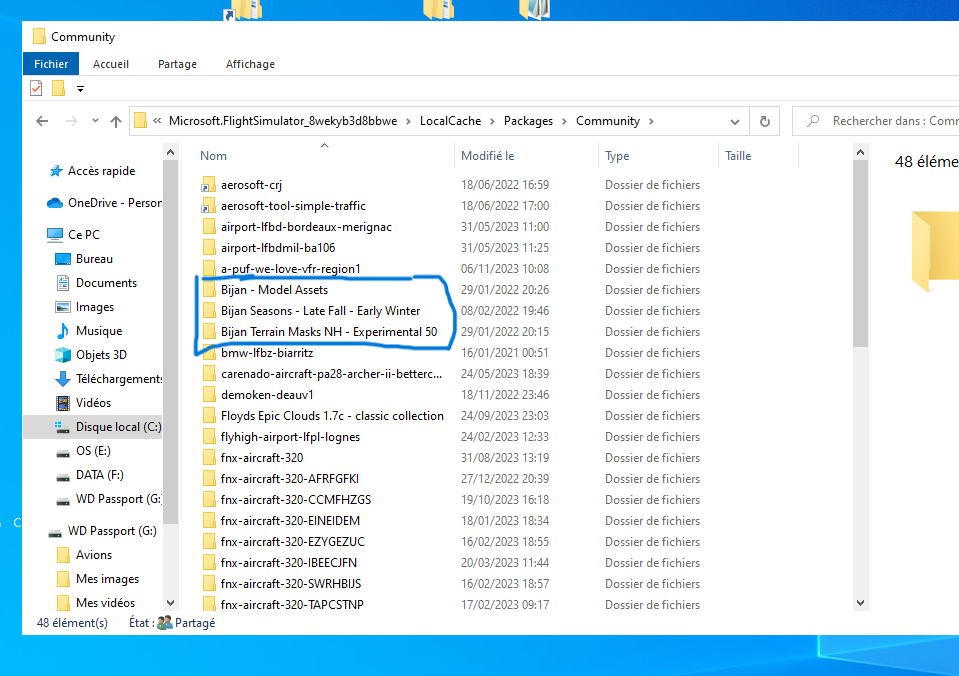This screenshot has height=676, width=959.
Task: Click the Partagé status icon
Action: tap(165, 623)
